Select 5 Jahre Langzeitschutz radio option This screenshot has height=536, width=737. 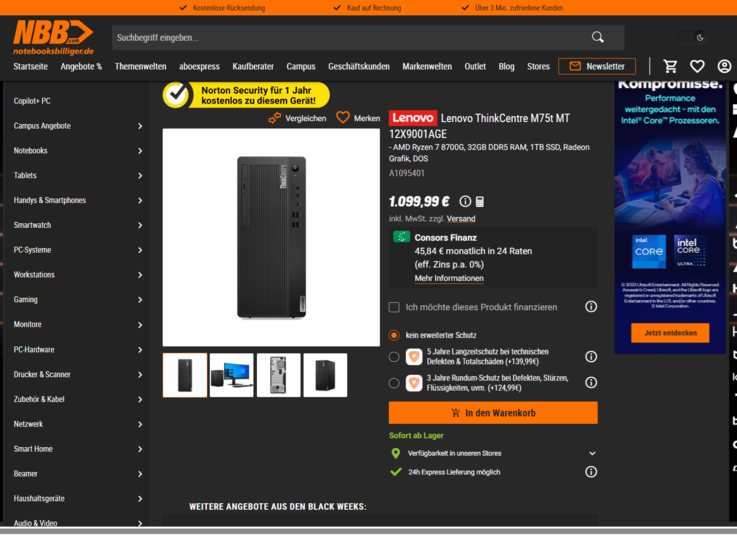click(394, 357)
